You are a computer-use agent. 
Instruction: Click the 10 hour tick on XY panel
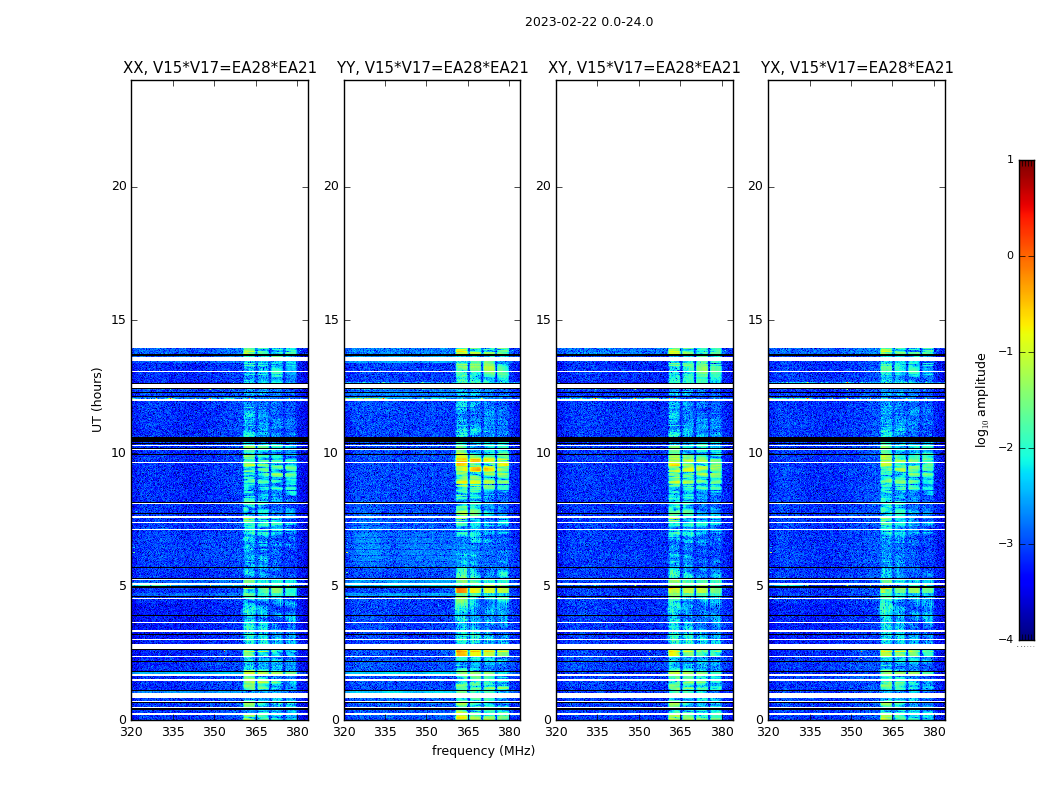coord(543,453)
